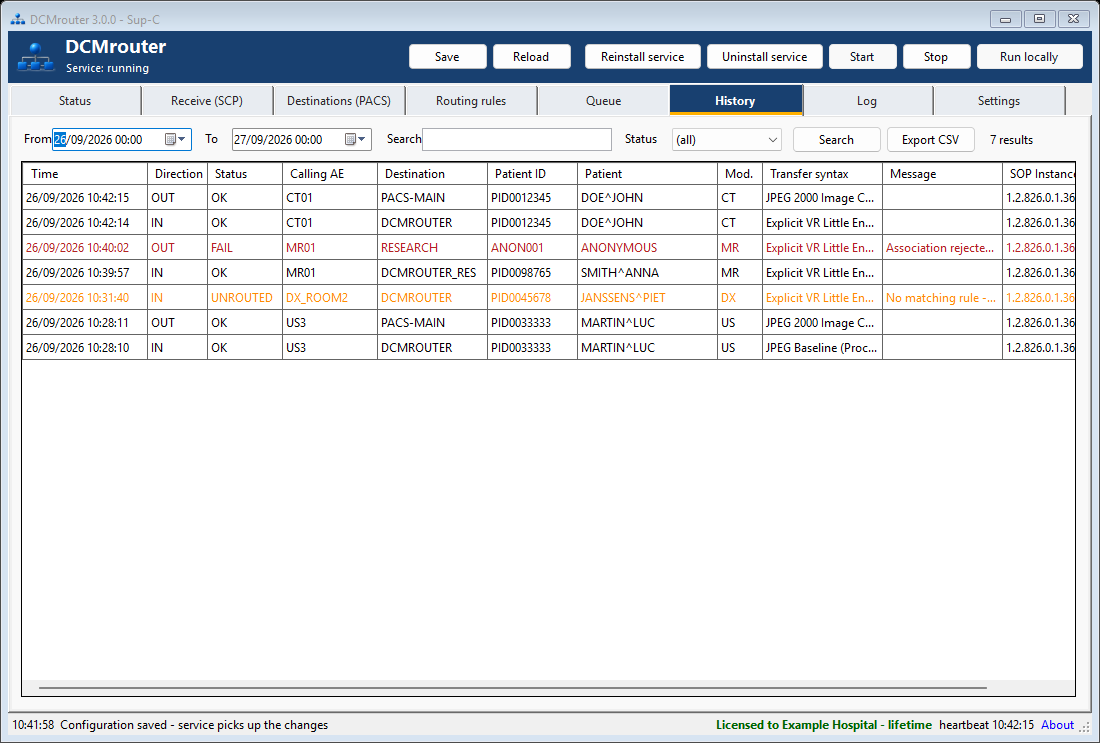Sort by the Destination column header
The image size is (1100, 743).
pyautogui.click(x=432, y=174)
